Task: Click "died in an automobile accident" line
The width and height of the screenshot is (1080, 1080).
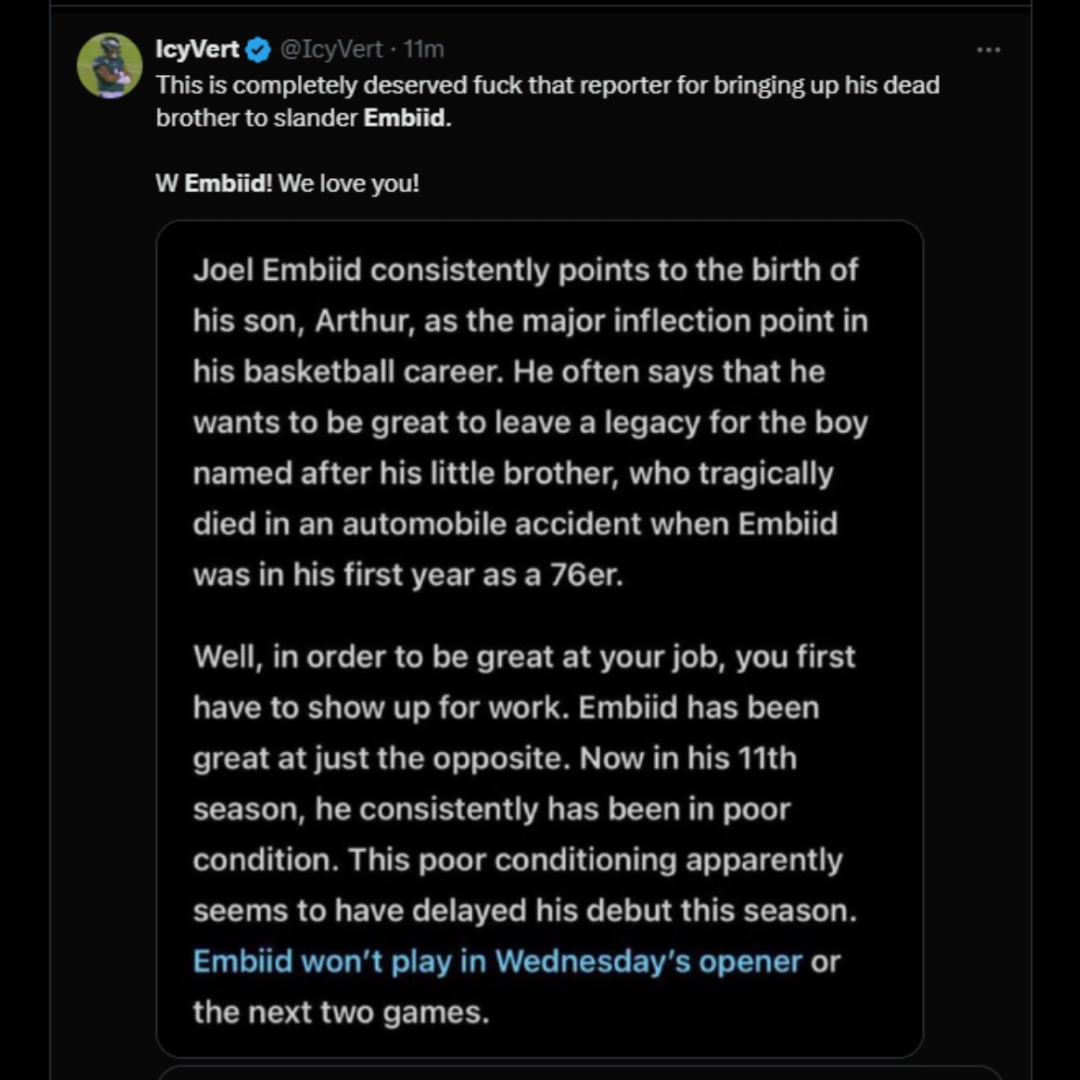Action: 514,524
